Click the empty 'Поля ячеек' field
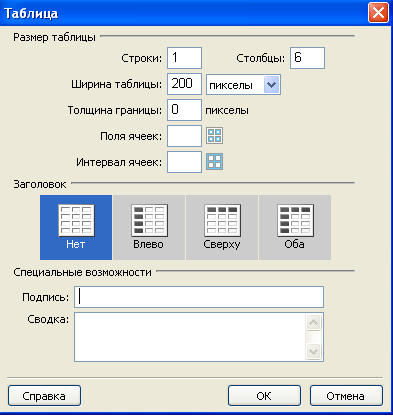Image resolution: width=393 pixels, height=416 pixels. coord(184,136)
